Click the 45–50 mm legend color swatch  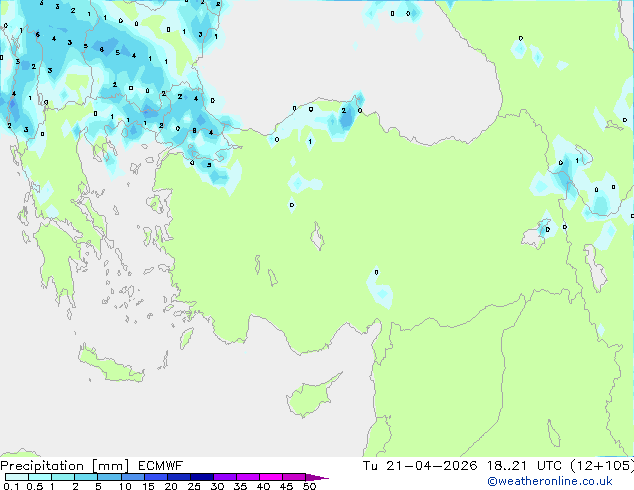point(294,477)
